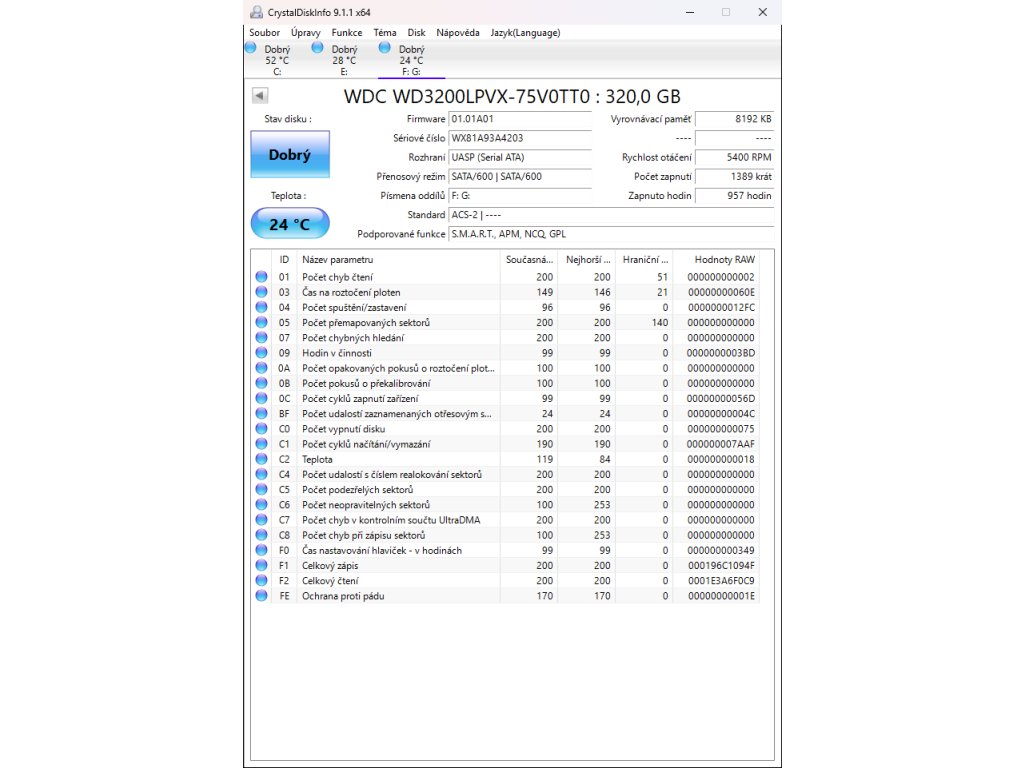Click the previous disk arrow button
Screen dimensions: 1024x768
(x=260, y=96)
